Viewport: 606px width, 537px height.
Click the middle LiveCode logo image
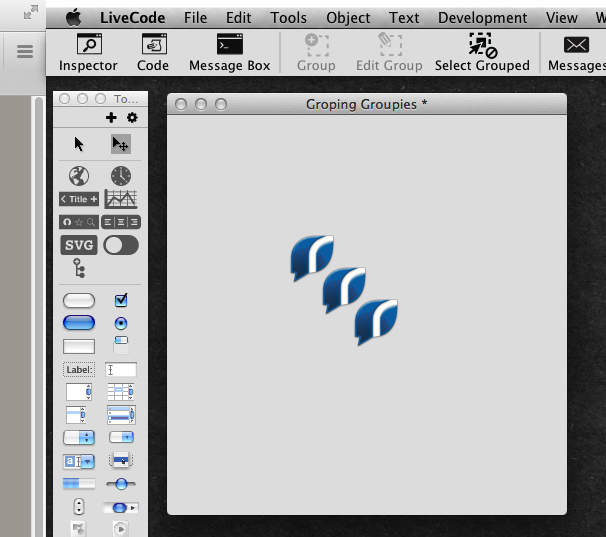(x=344, y=290)
